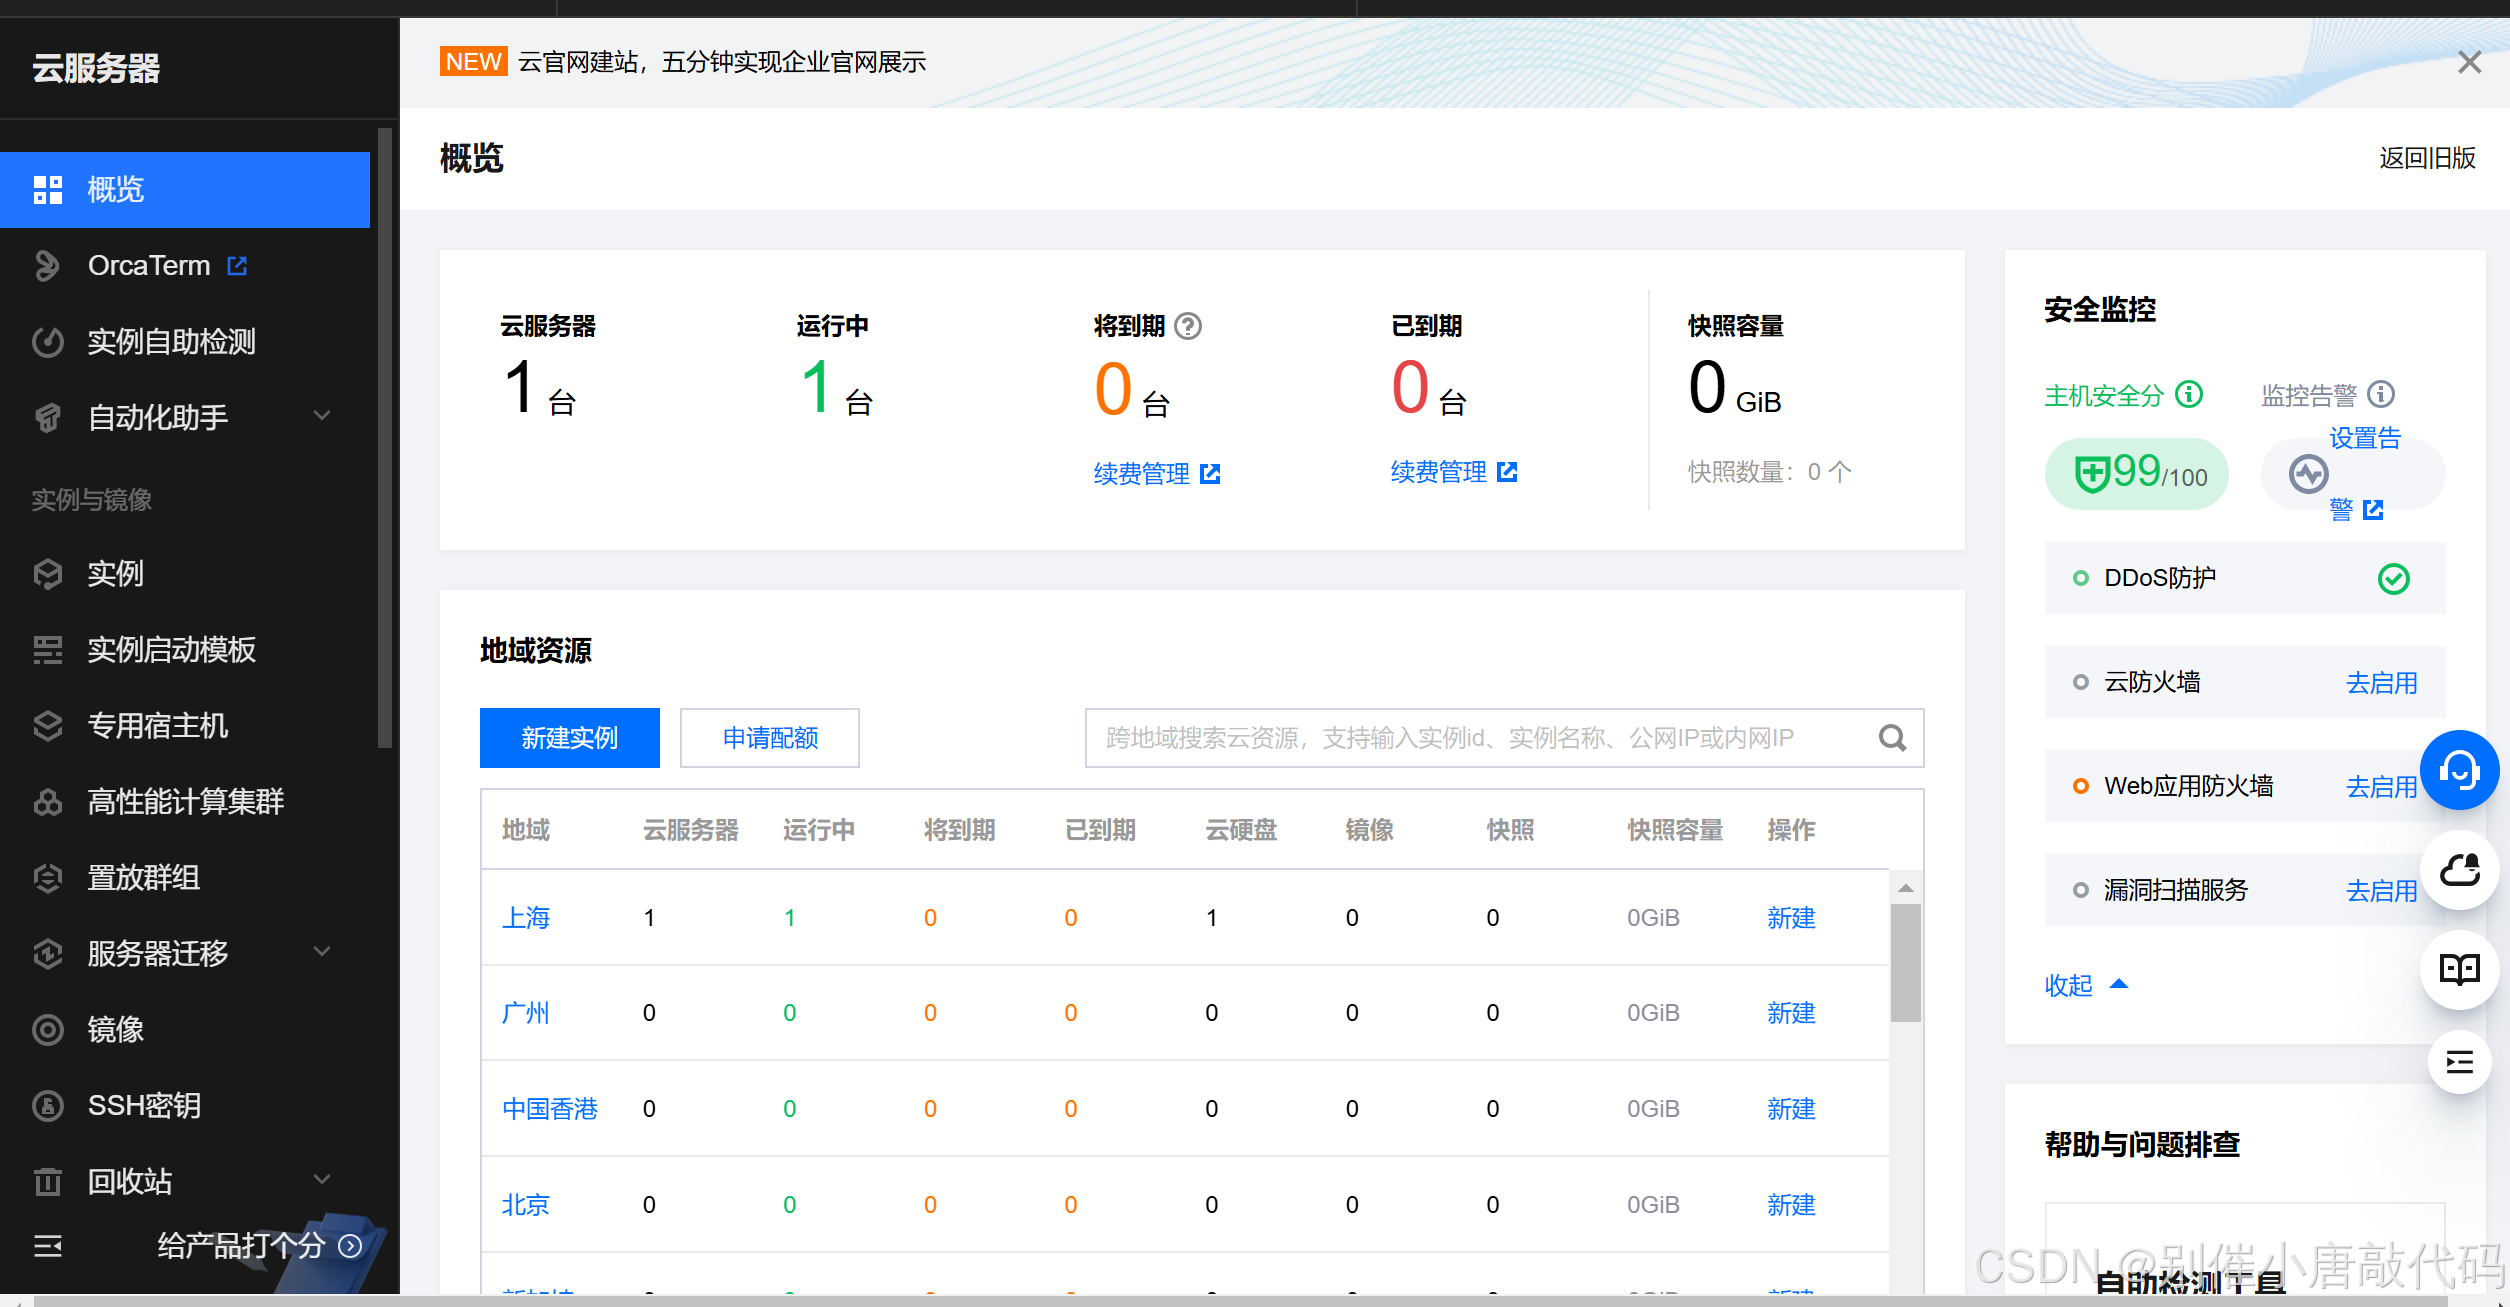Click the region table vertical scrollbar

(x=1905, y=963)
